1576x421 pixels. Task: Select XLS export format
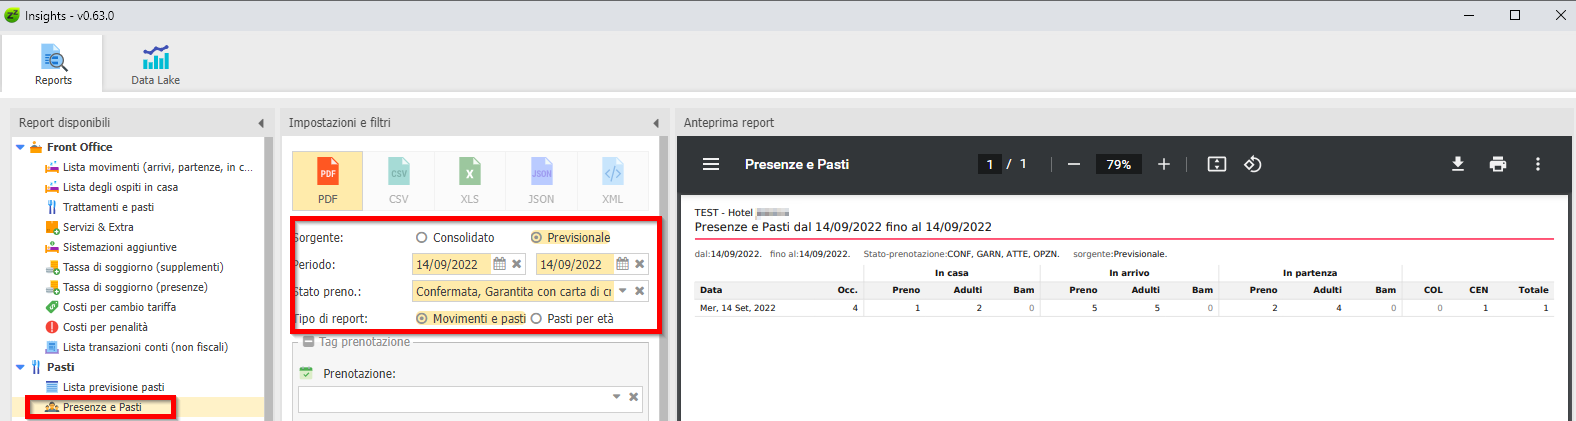470,180
